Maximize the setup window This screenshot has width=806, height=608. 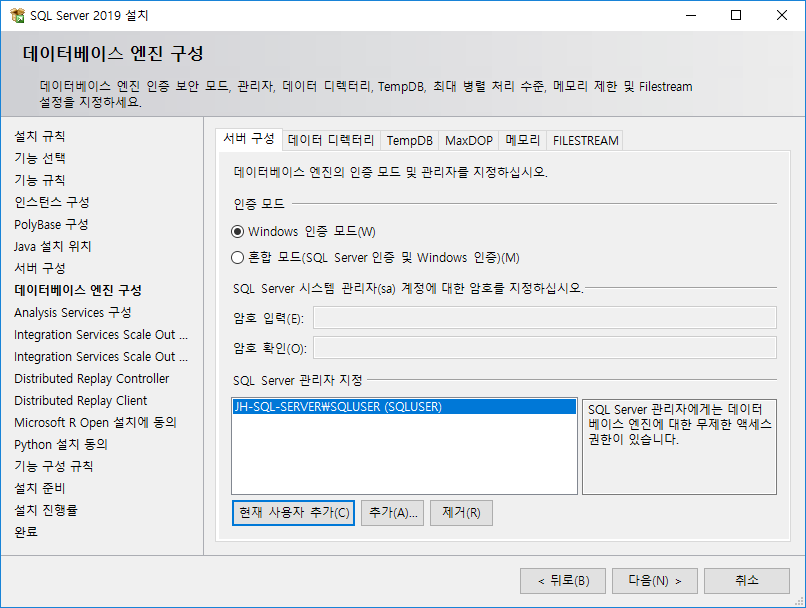click(736, 15)
